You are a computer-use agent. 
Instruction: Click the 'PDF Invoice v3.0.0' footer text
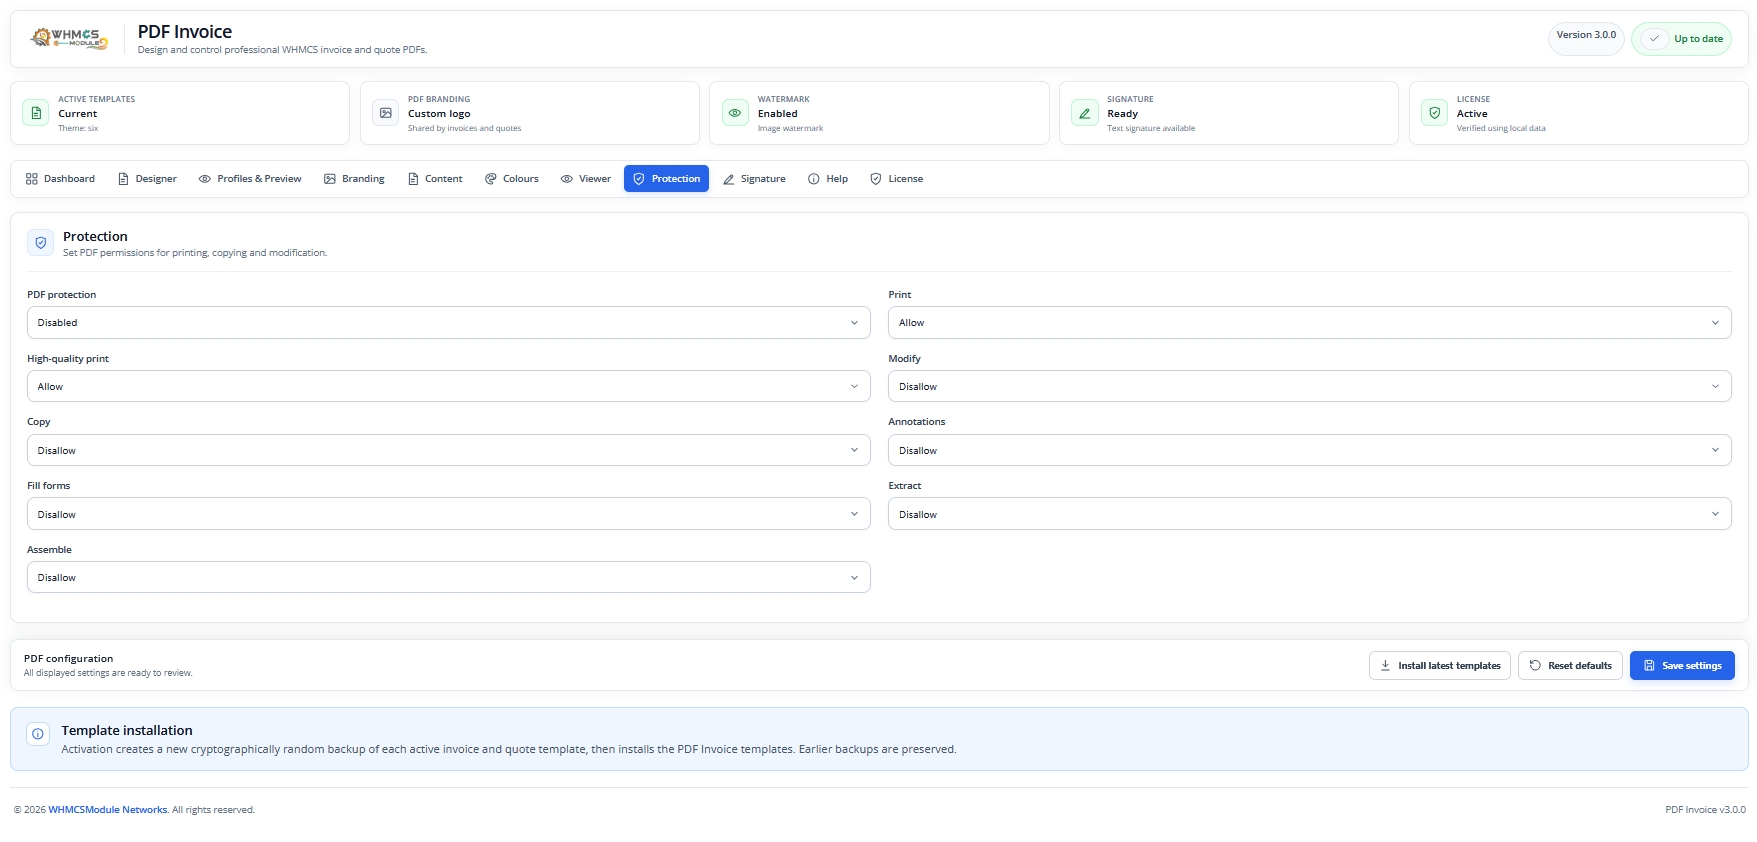[x=1705, y=810]
